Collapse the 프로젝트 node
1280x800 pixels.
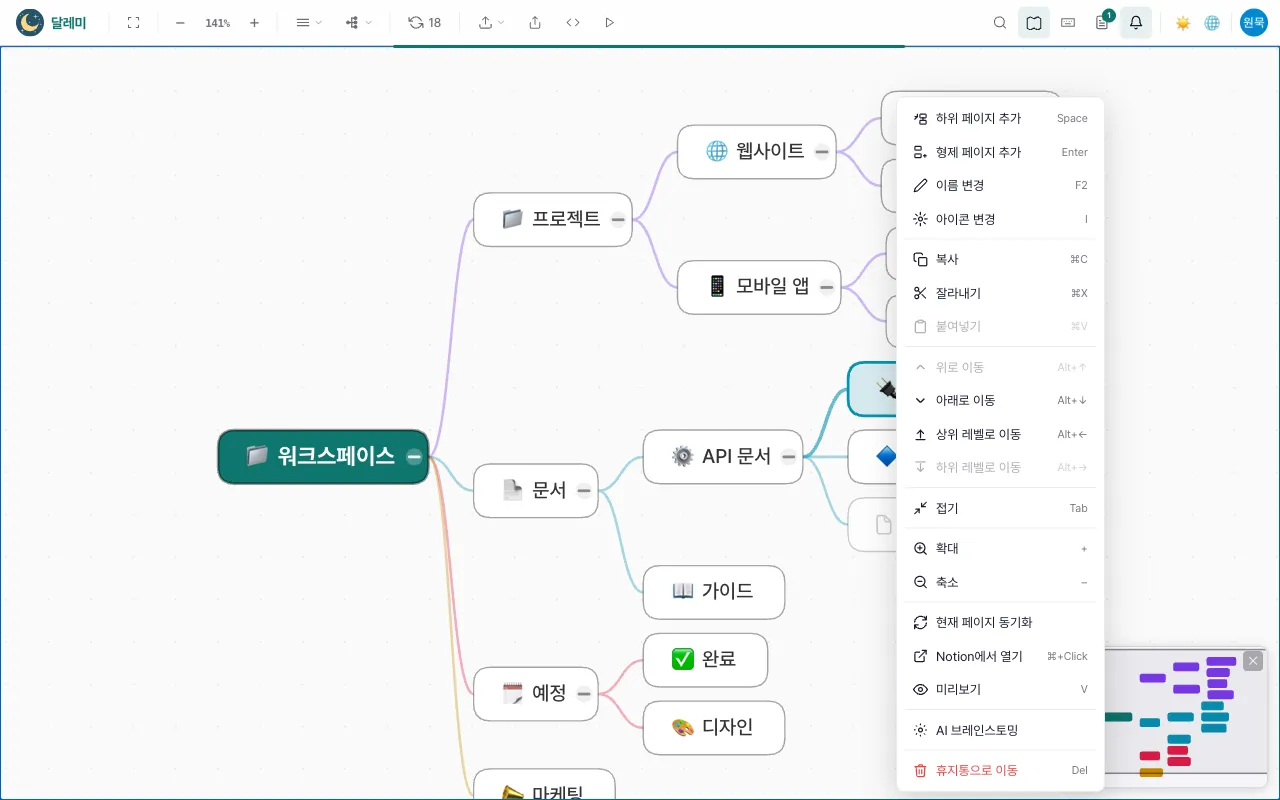[618, 219]
